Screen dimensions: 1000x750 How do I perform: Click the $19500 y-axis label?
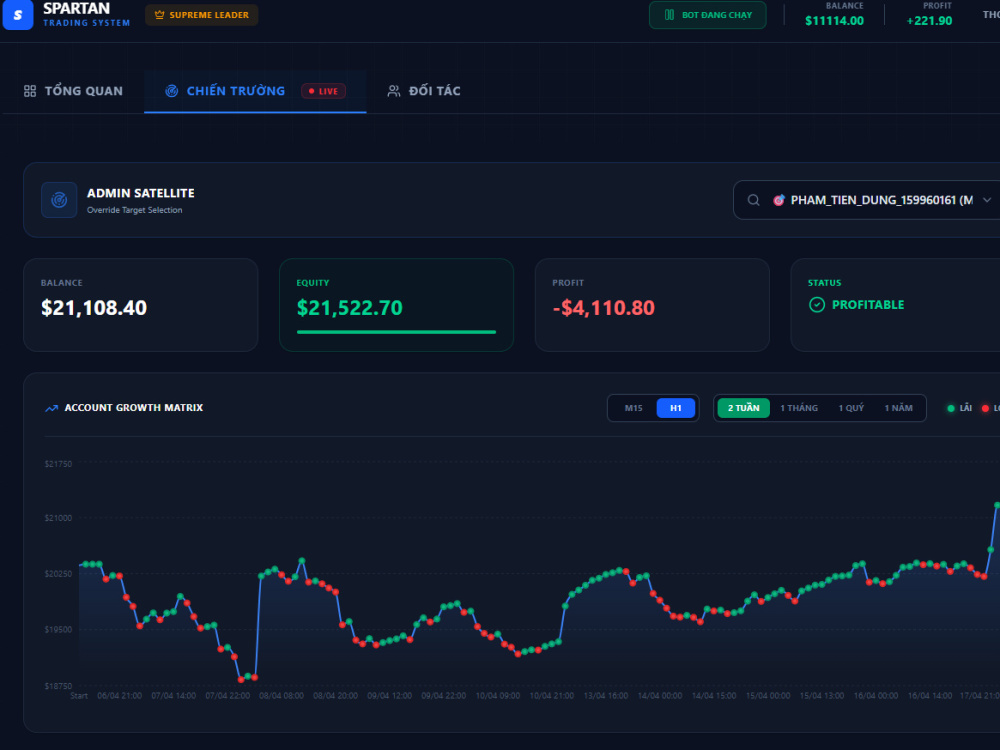58,629
